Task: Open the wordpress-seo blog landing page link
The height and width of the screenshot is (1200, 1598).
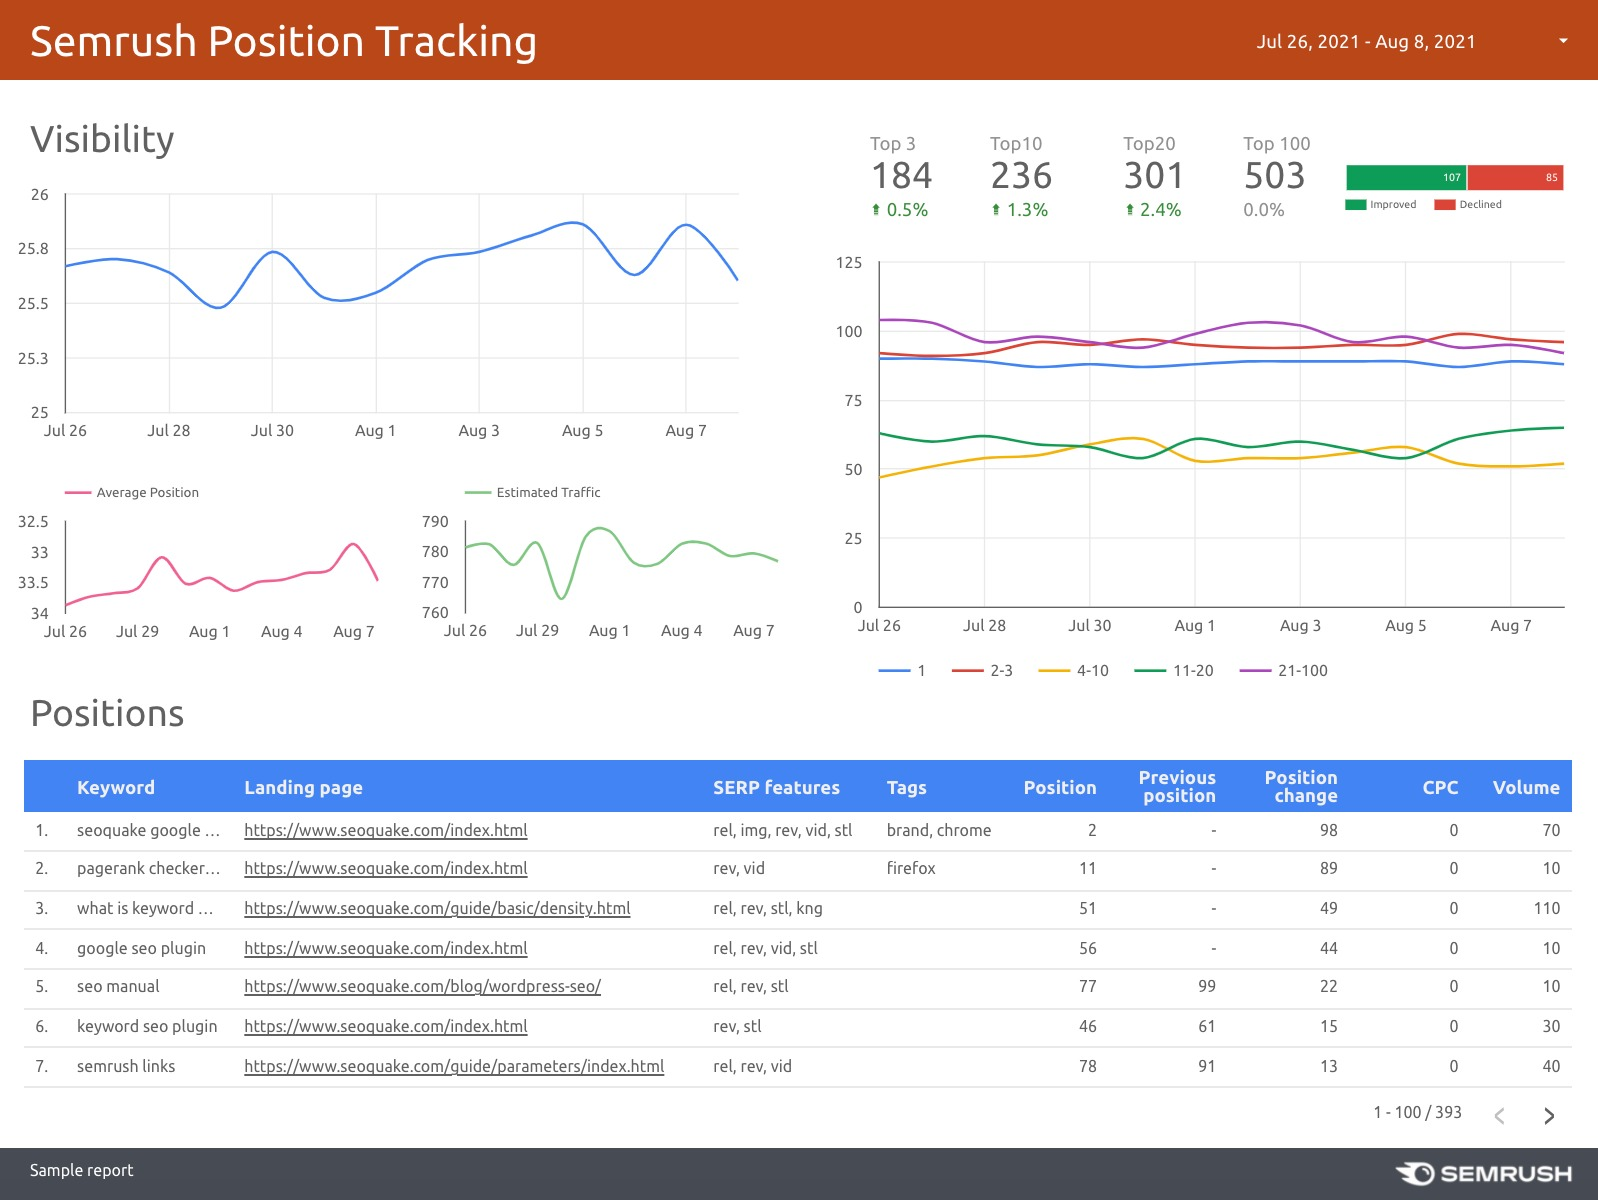Action: tap(422, 986)
